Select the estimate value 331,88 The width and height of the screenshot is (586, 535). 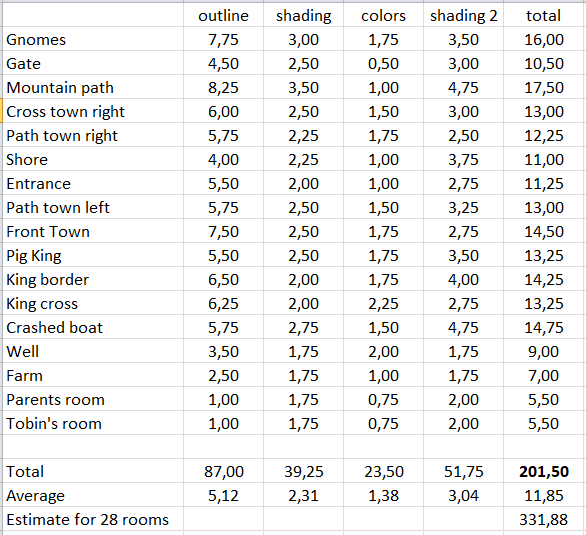click(x=544, y=519)
